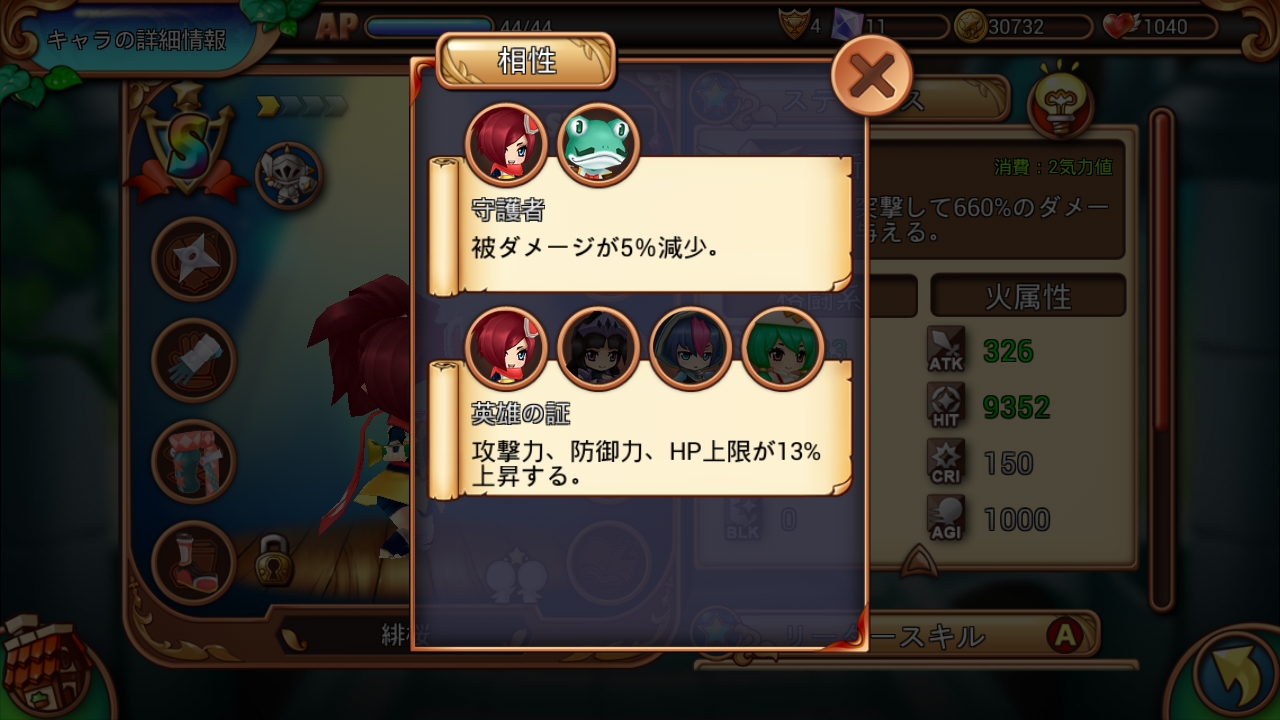Screen dimensions: 1280x720
Task: Tap the locked padlock slot
Action: coord(269,561)
